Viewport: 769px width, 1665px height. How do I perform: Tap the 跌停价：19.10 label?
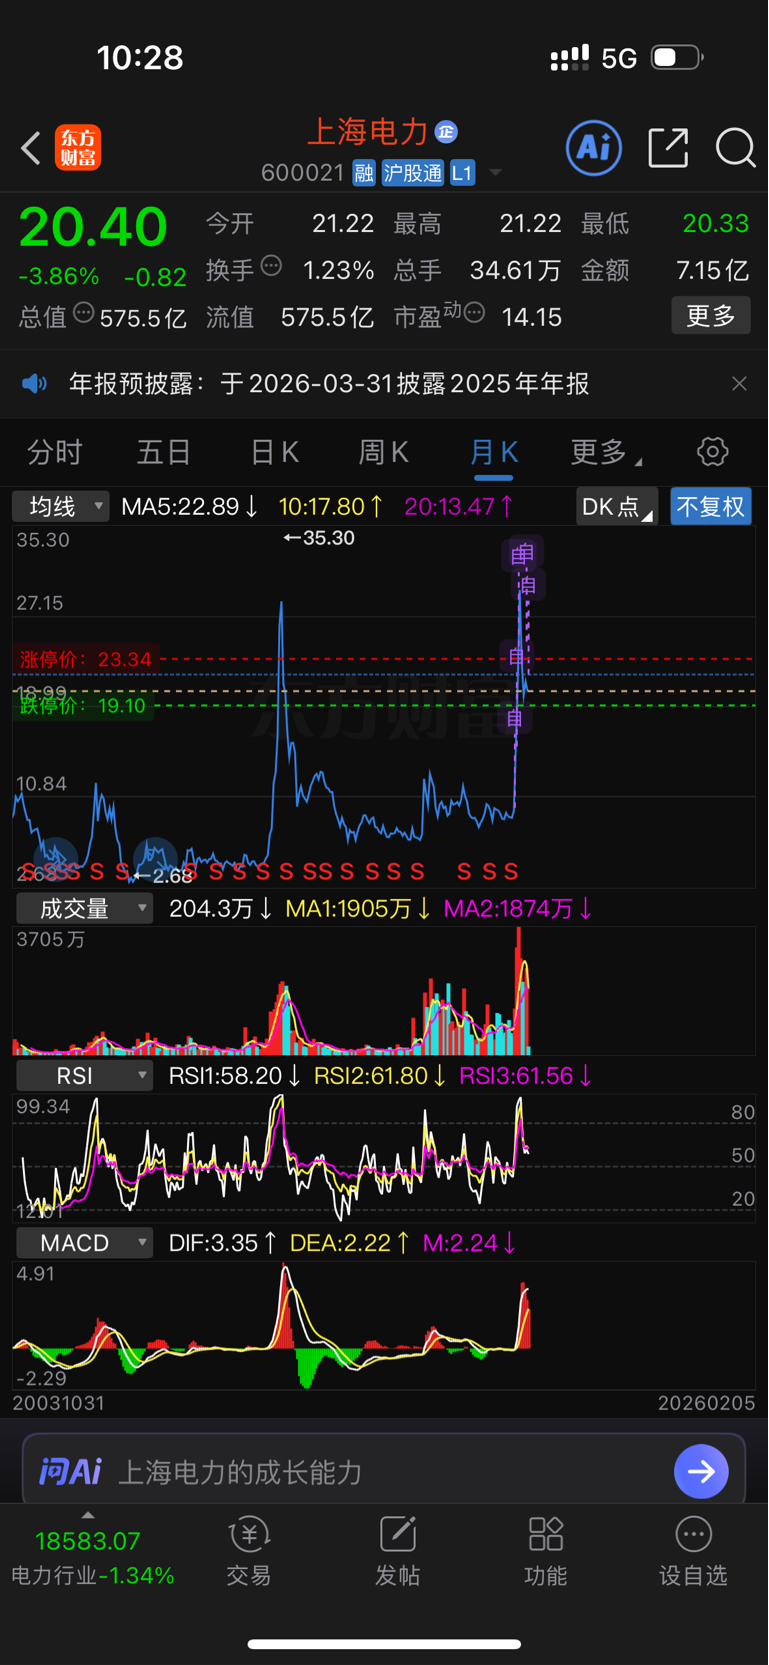coord(82,706)
